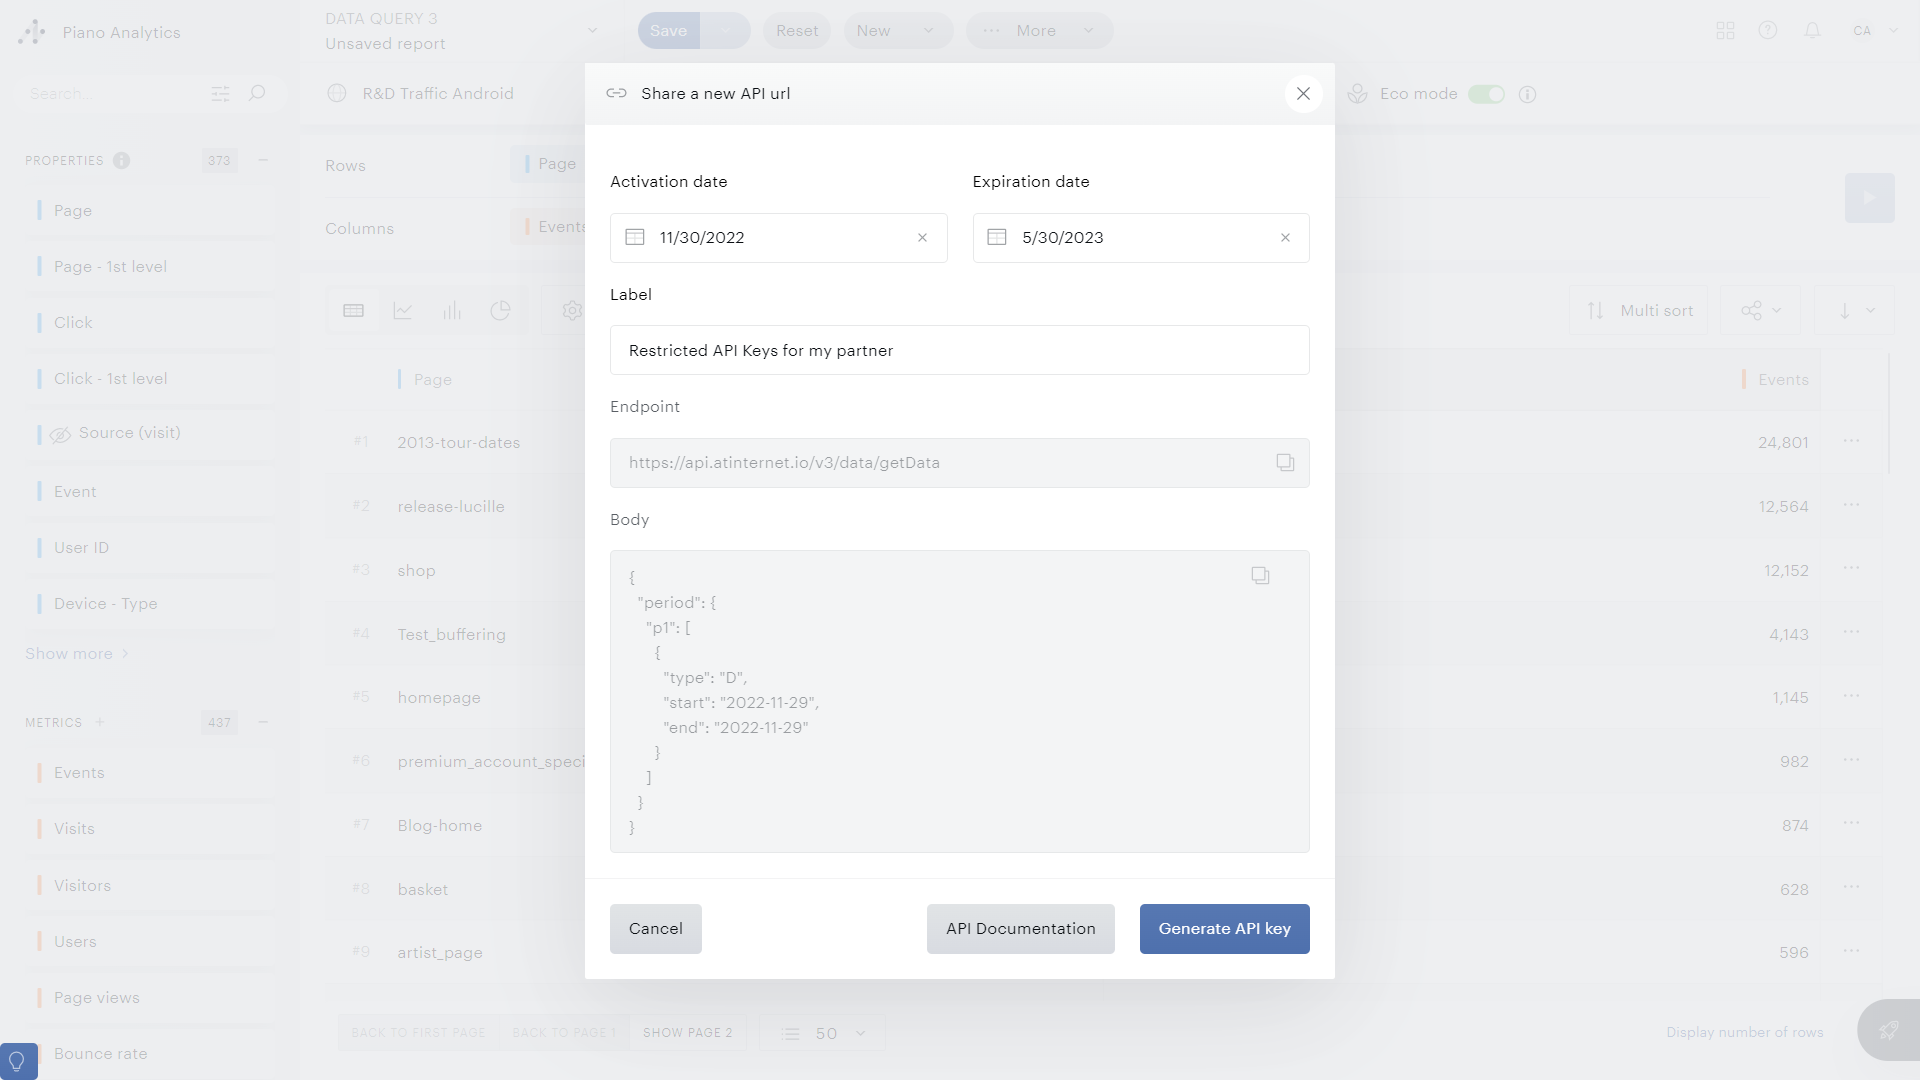Collapse the Properties section
1920x1080 pixels.
coord(263,160)
